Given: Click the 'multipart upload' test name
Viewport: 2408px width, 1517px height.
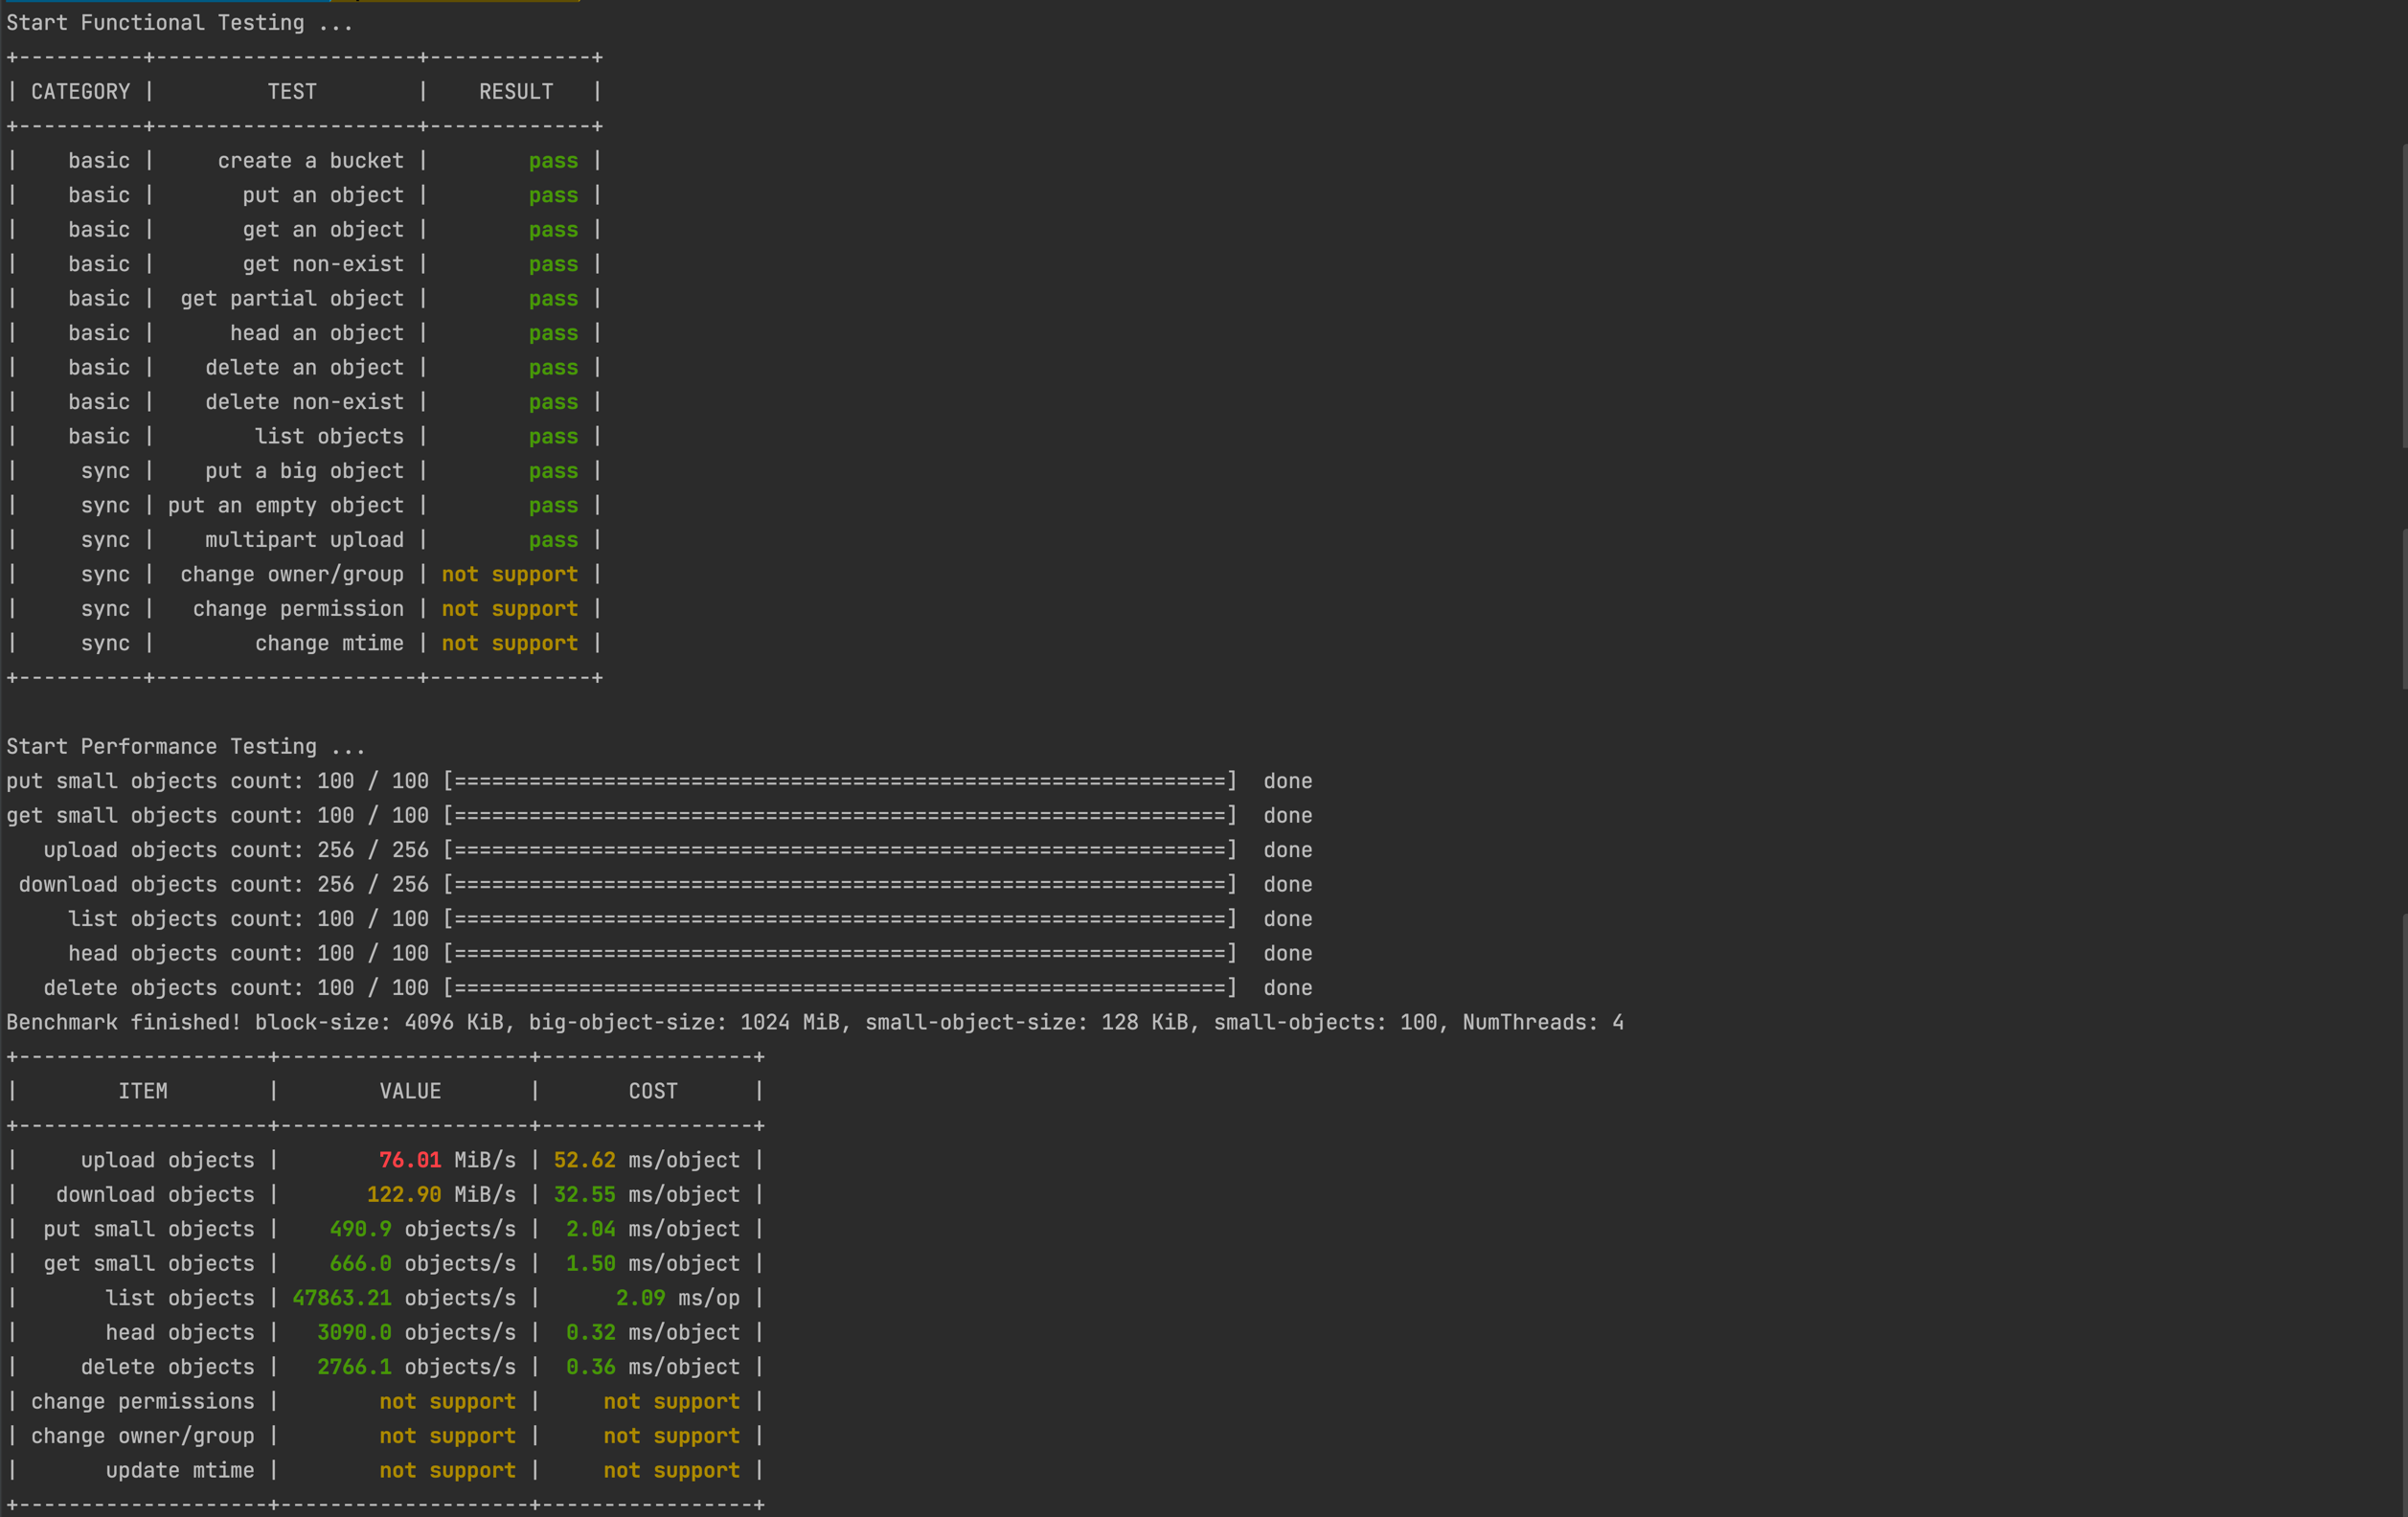Looking at the screenshot, I should coord(304,540).
